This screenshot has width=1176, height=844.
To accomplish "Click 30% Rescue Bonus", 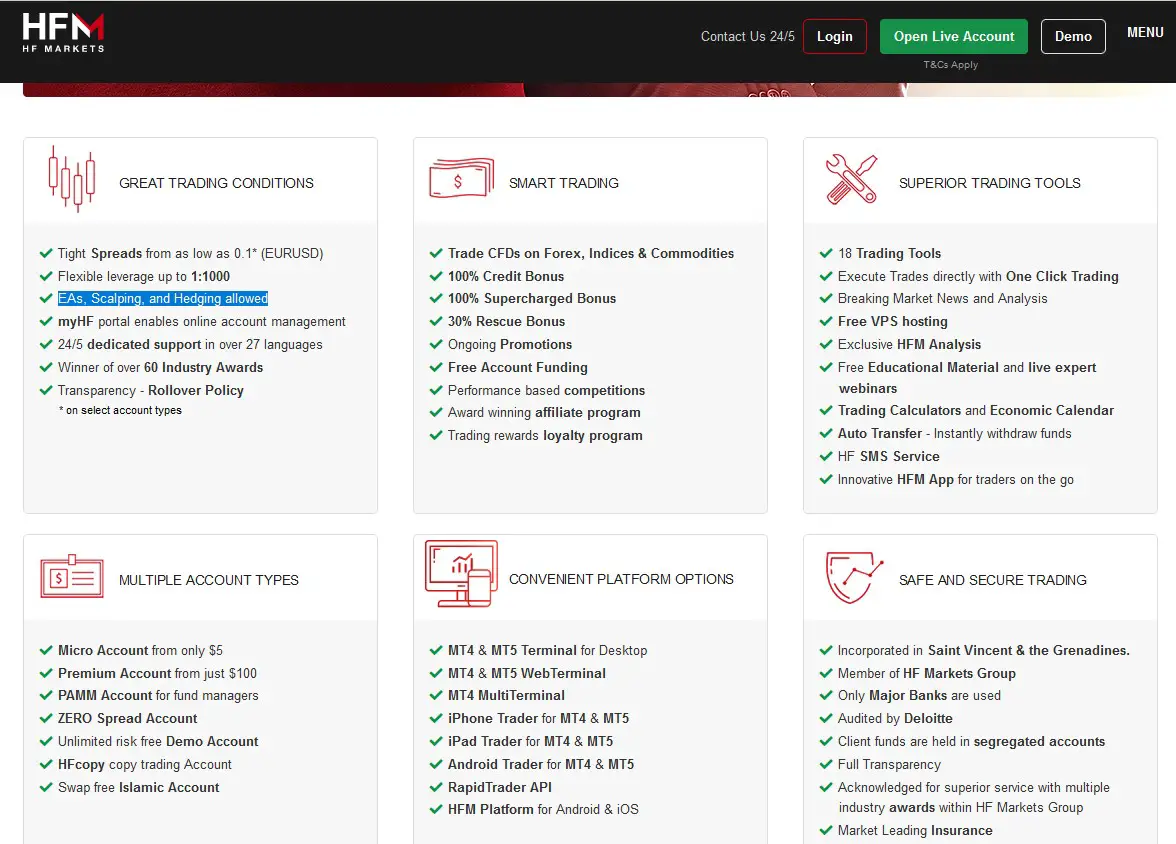I will [506, 321].
